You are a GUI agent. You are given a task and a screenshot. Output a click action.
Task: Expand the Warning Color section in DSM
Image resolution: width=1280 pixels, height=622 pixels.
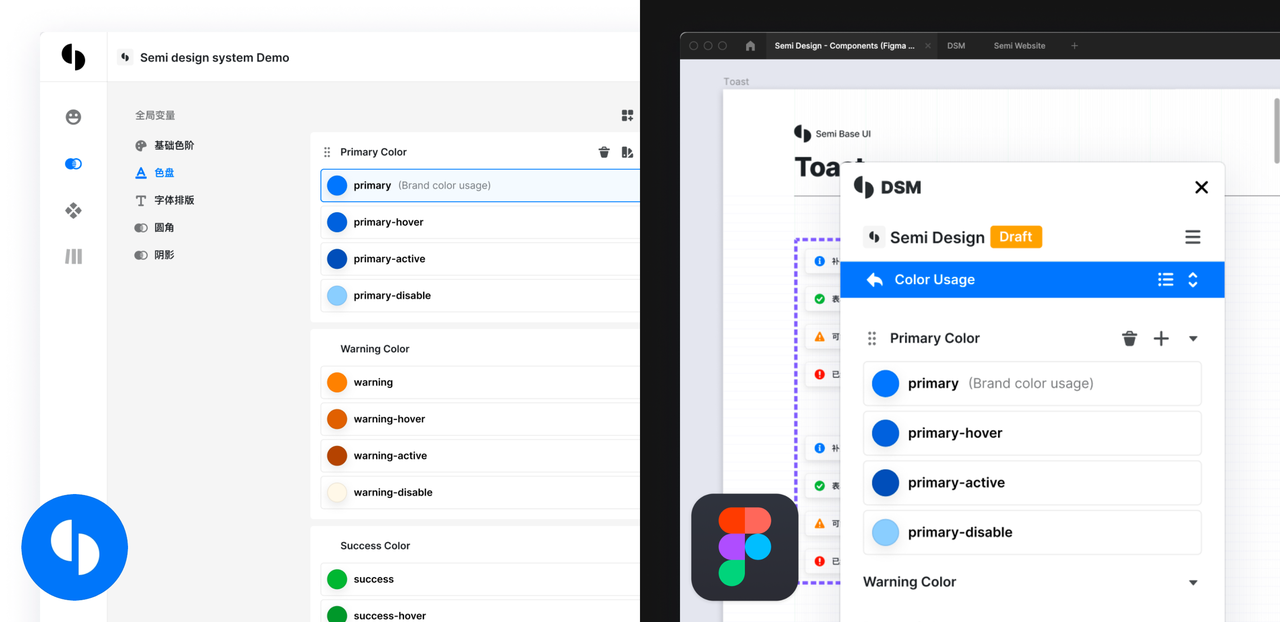pos(1193,583)
